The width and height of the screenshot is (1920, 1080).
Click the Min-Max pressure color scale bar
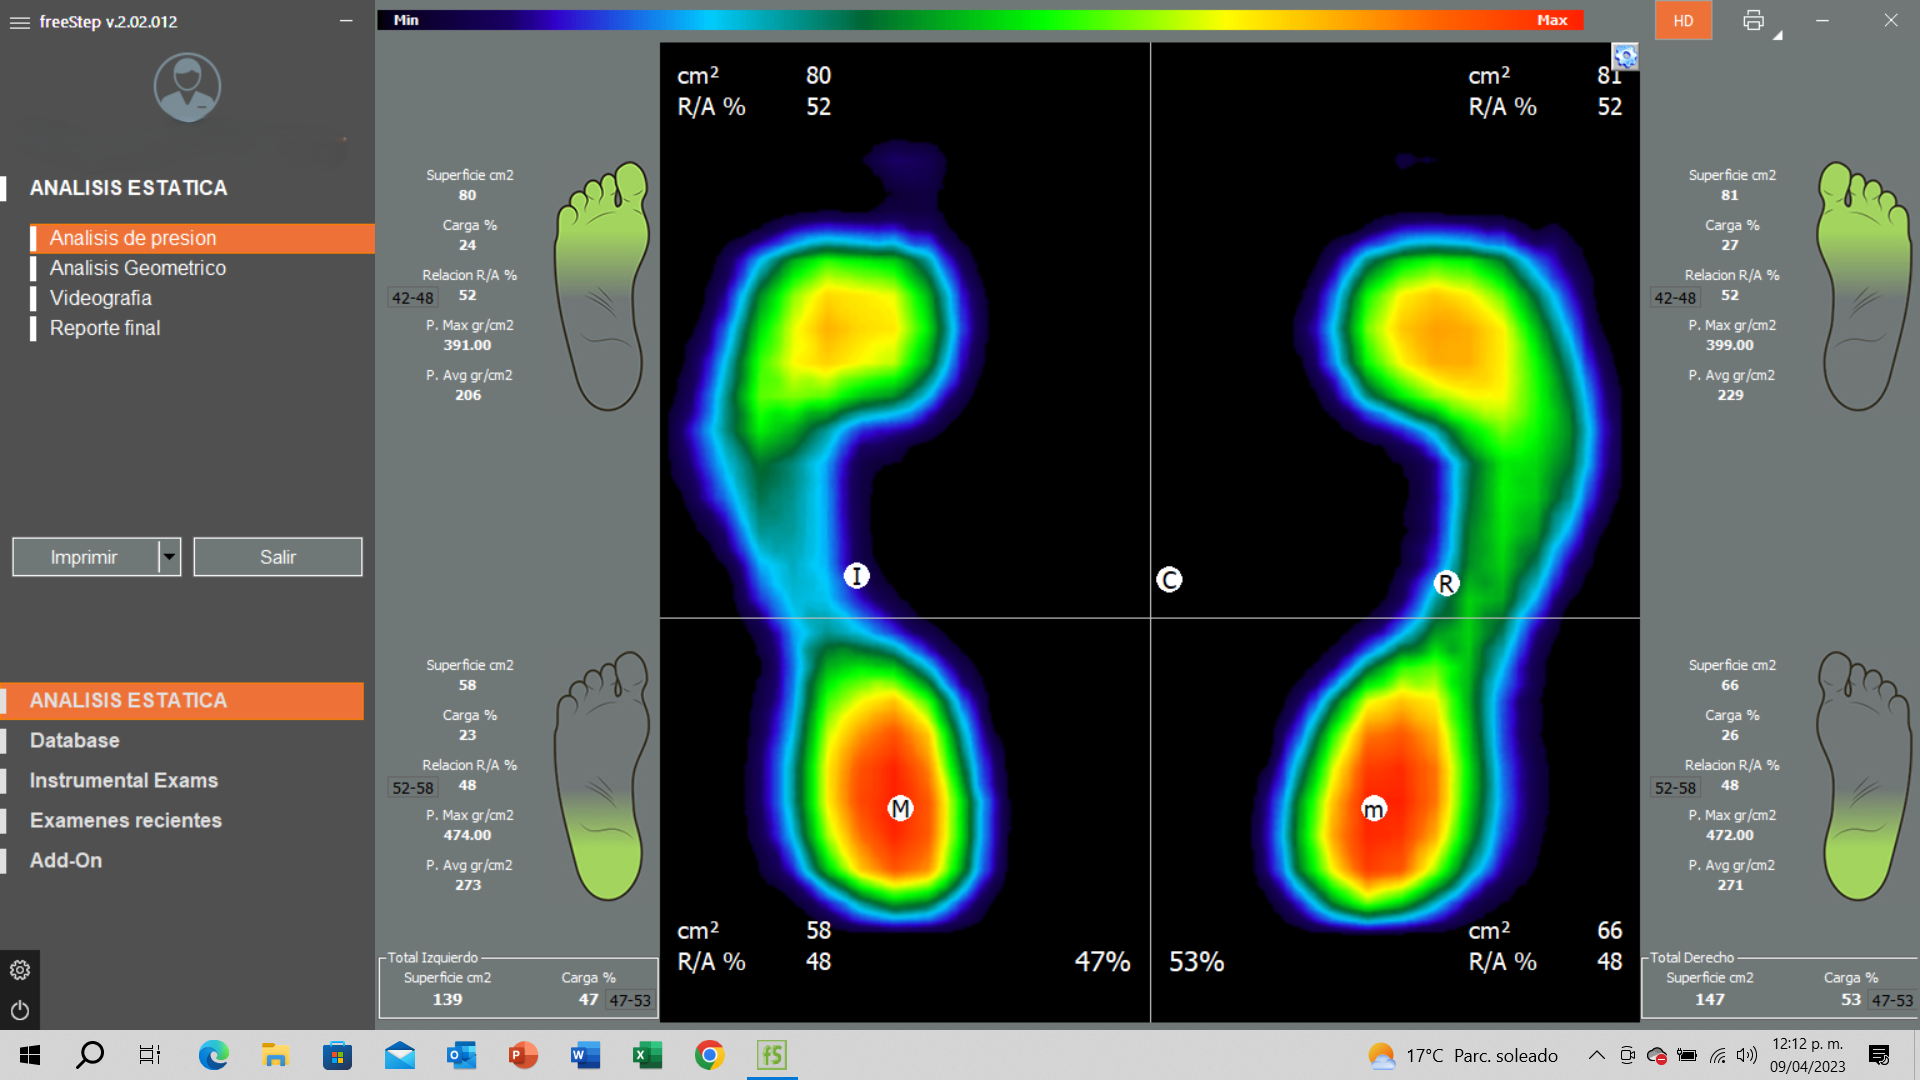click(x=980, y=20)
